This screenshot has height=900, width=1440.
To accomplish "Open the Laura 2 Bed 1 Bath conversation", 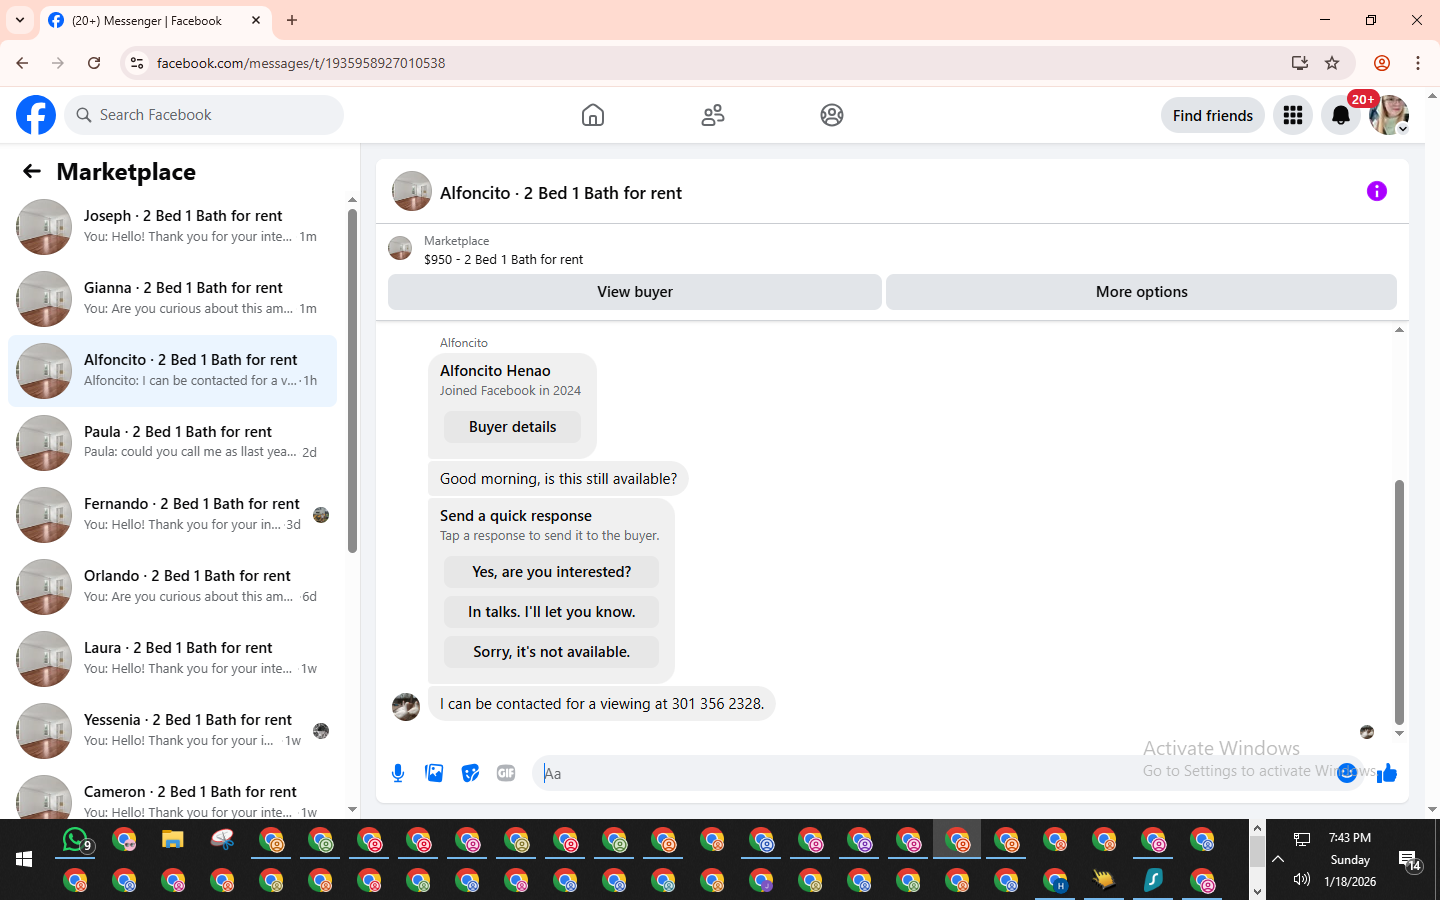I will click(172, 659).
